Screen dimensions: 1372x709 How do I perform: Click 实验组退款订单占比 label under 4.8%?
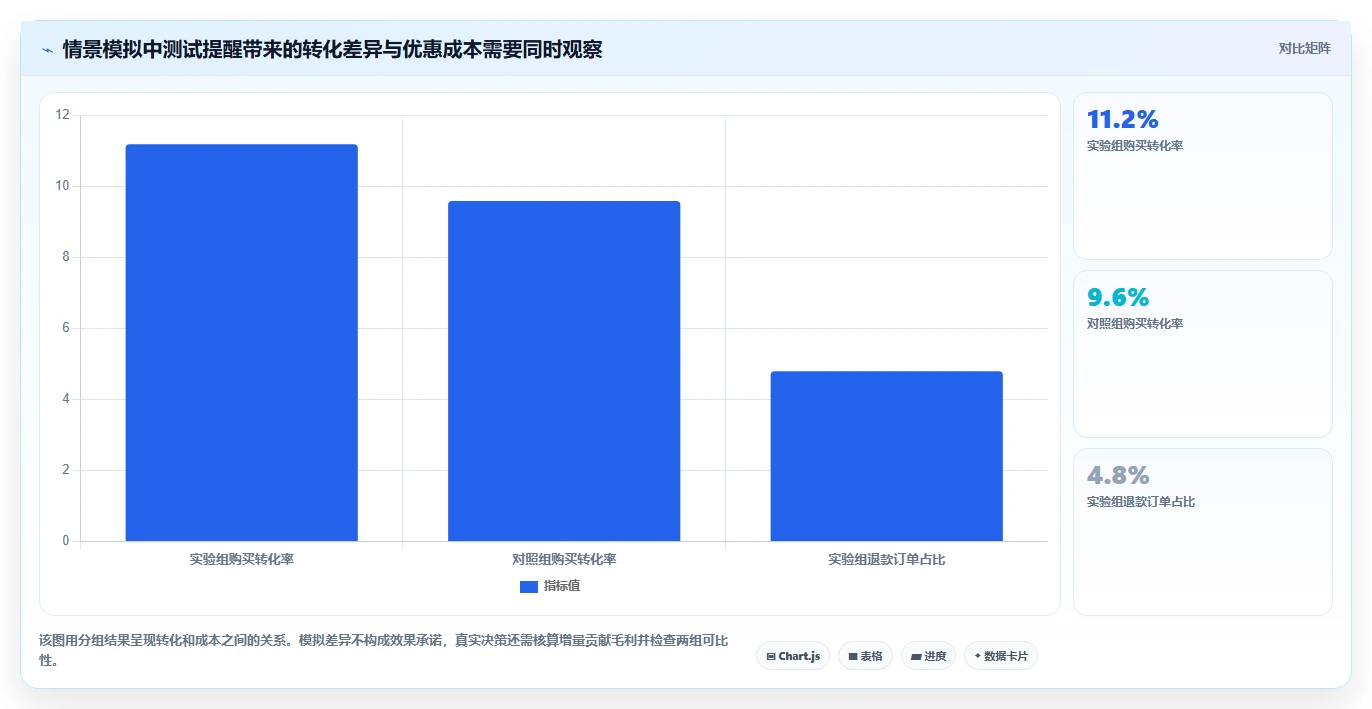(x=1141, y=502)
